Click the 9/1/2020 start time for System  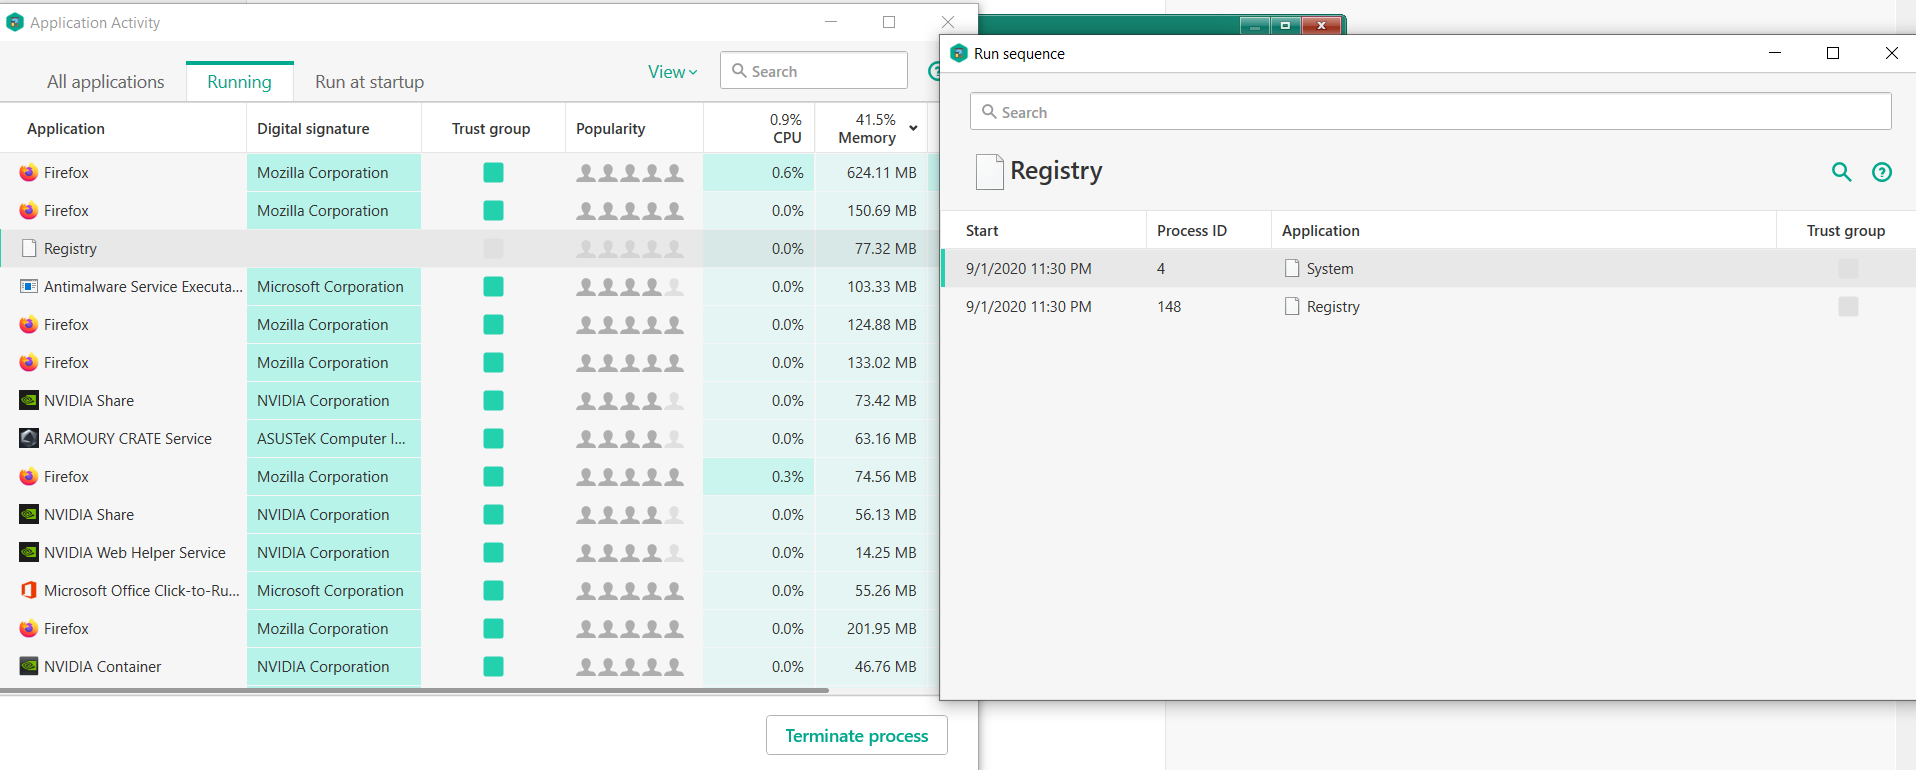[1029, 269]
